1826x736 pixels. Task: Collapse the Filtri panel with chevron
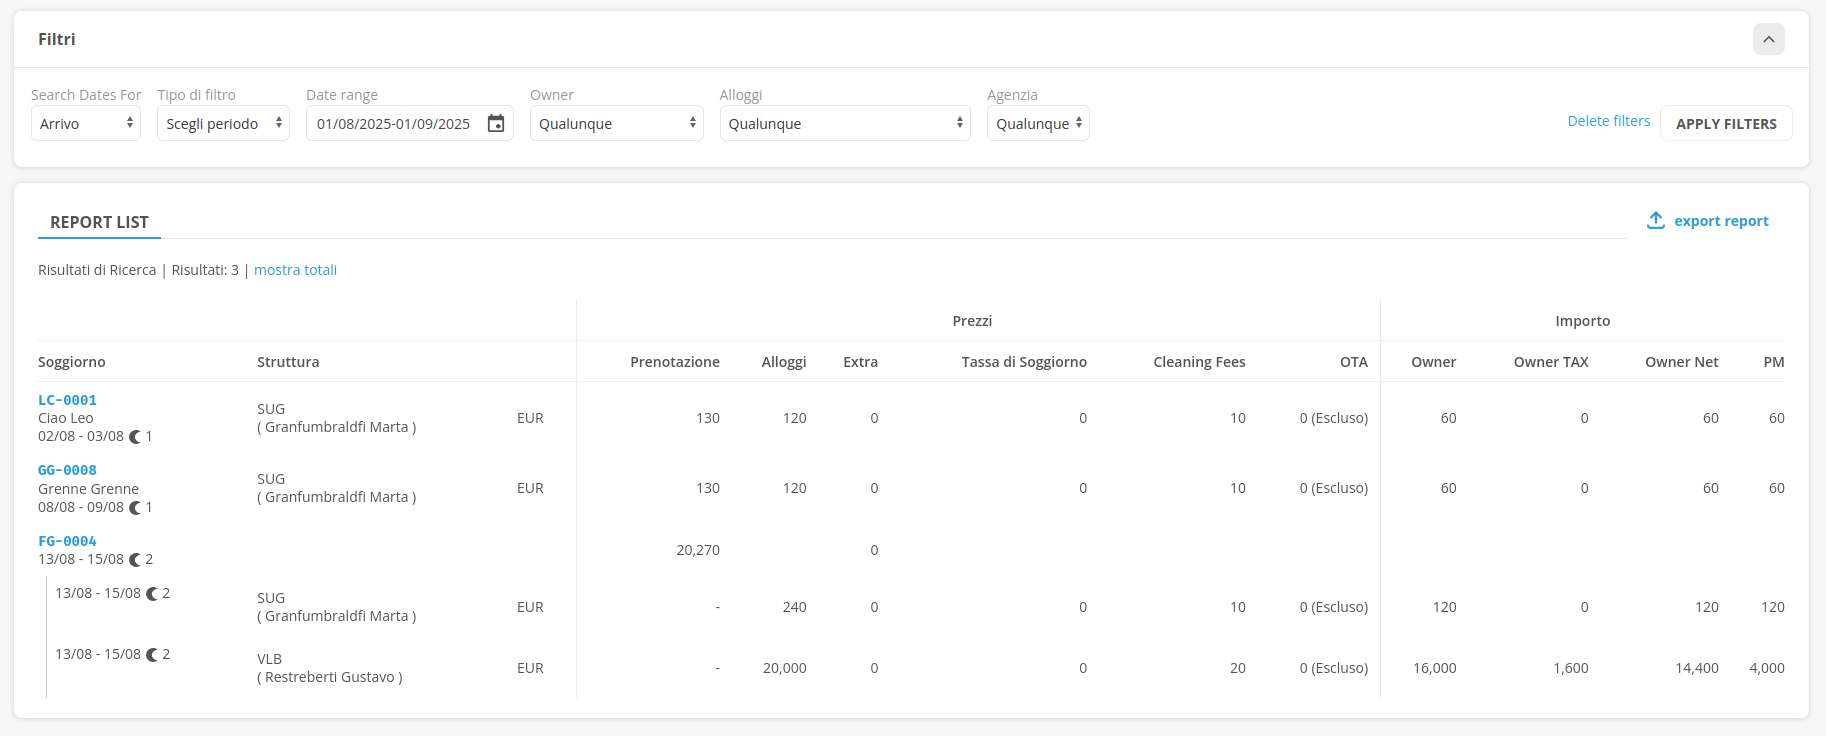(1768, 40)
